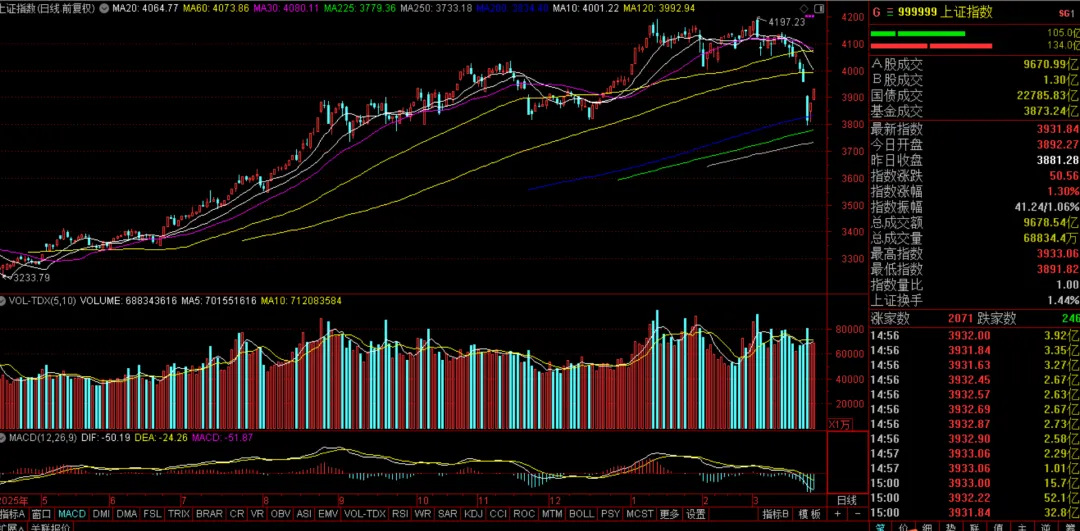Select the 指标A tab
1080x531 pixels.
(x=13, y=514)
